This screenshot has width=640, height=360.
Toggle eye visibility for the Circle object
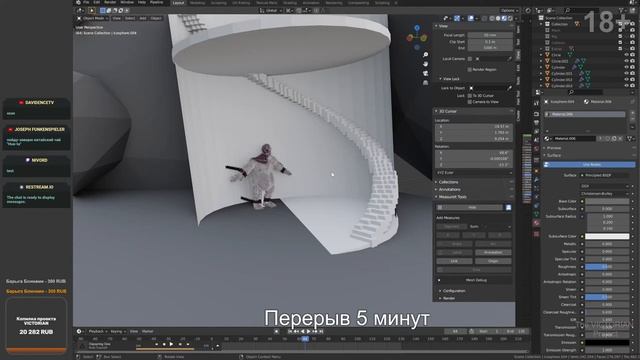pos(626,55)
